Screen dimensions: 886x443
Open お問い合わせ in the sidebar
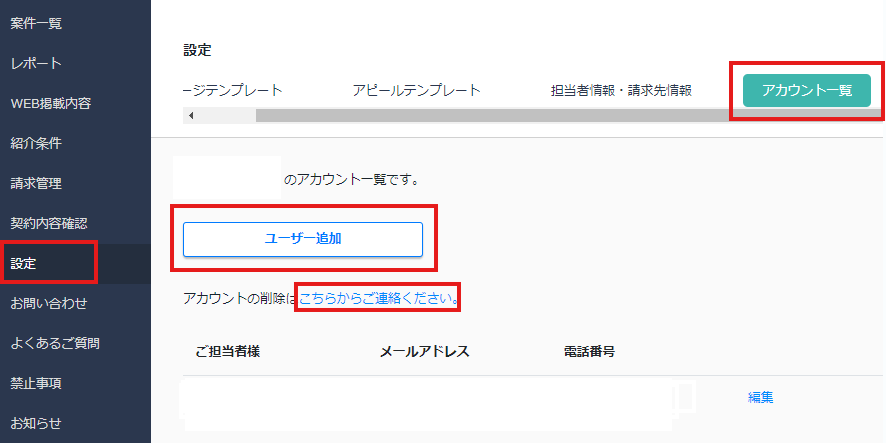coord(49,303)
